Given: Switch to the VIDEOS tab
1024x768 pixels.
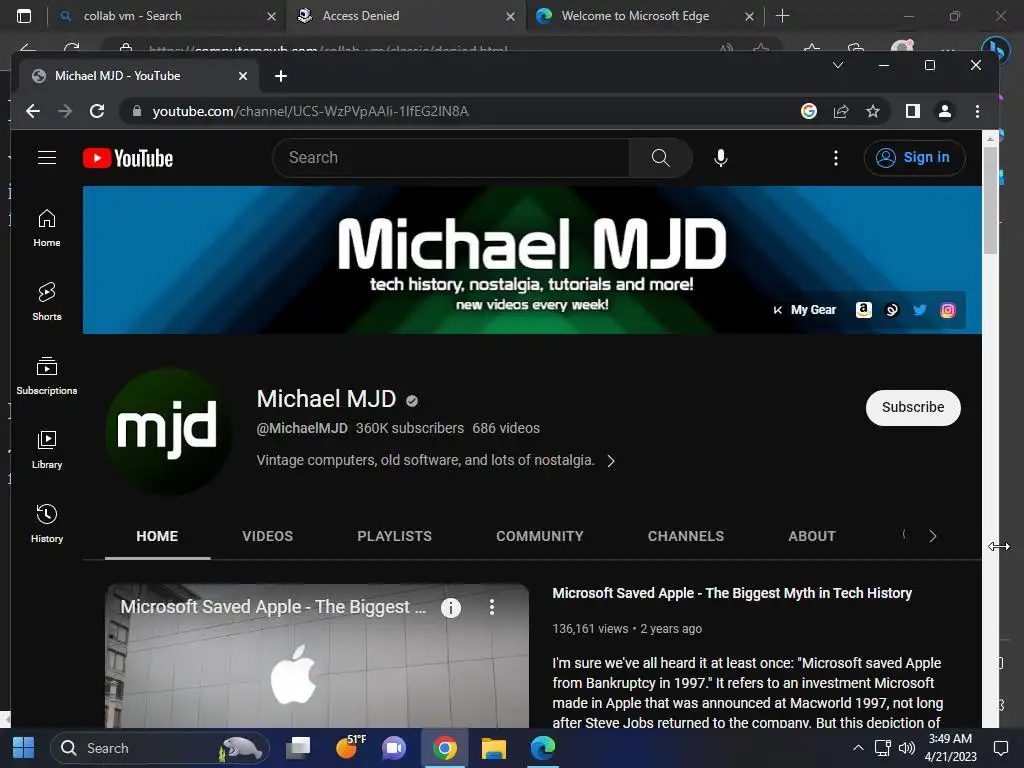Looking at the screenshot, I should tap(268, 536).
